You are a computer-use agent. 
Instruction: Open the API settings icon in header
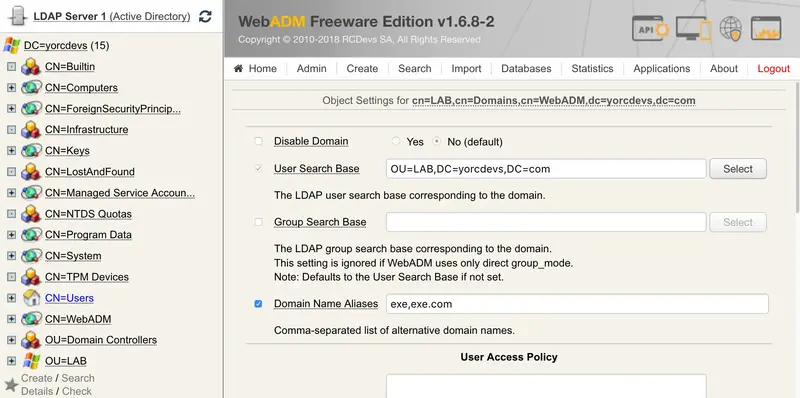click(650, 29)
